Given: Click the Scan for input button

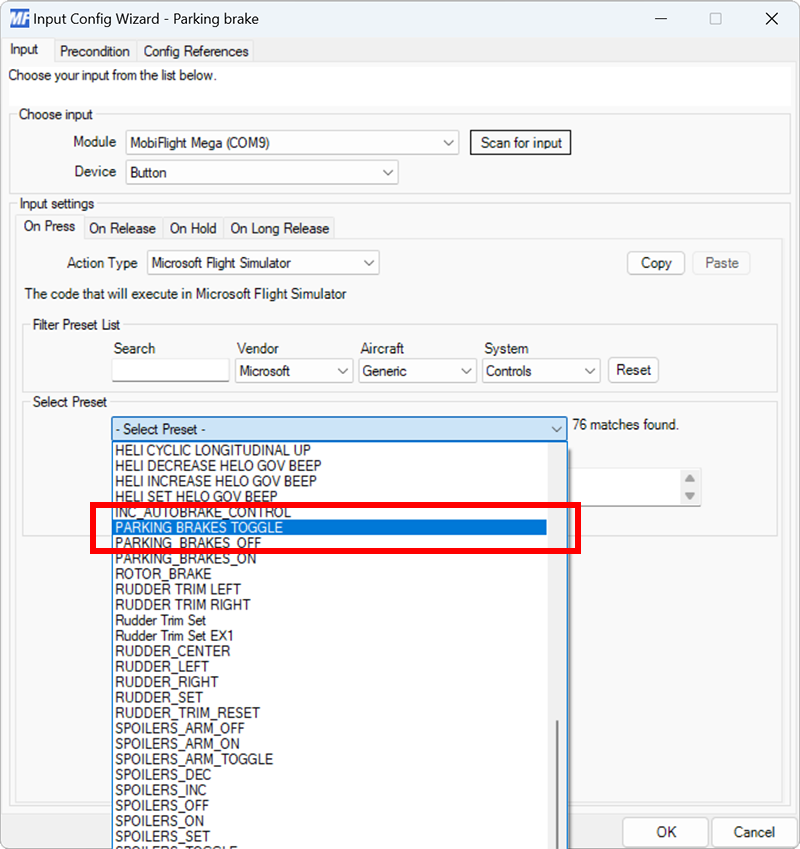Looking at the screenshot, I should [520, 142].
